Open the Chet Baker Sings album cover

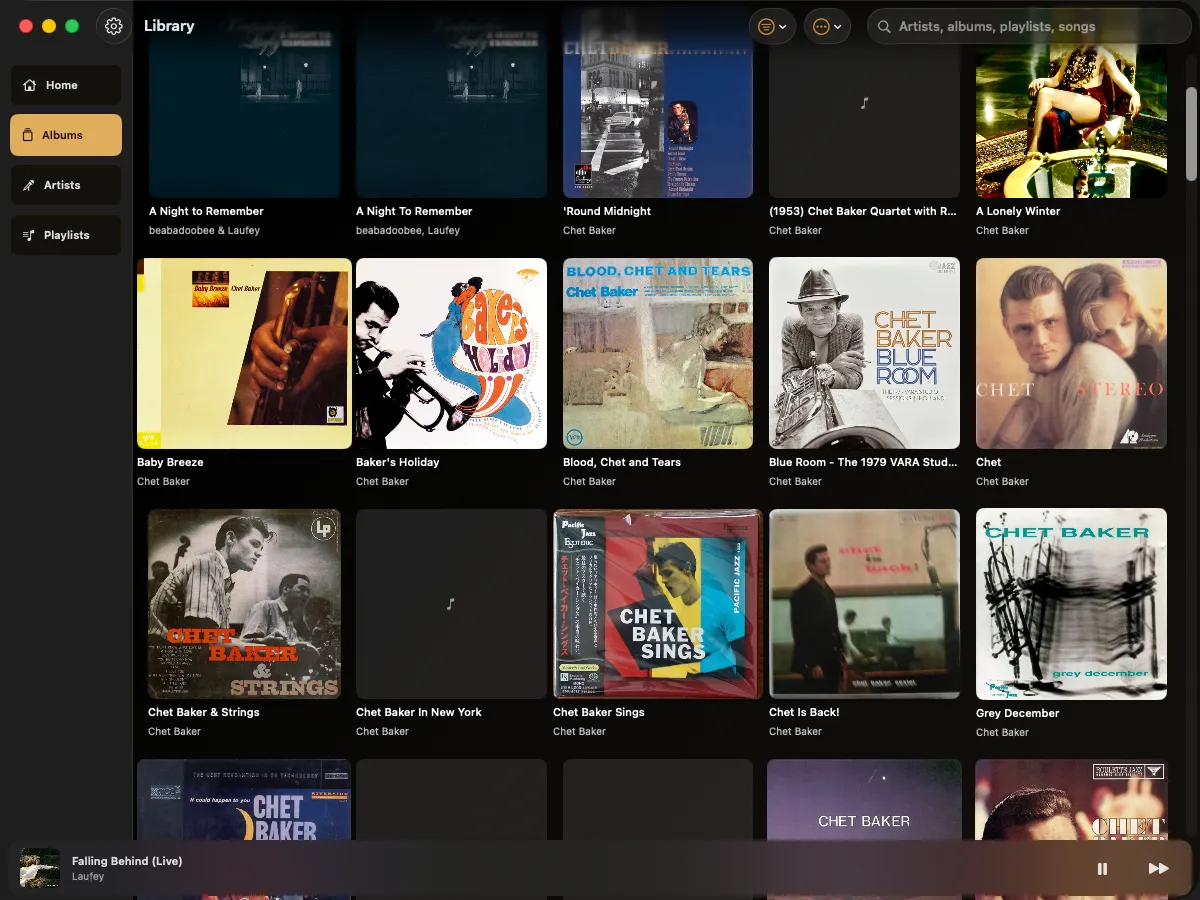tap(658, 604)
